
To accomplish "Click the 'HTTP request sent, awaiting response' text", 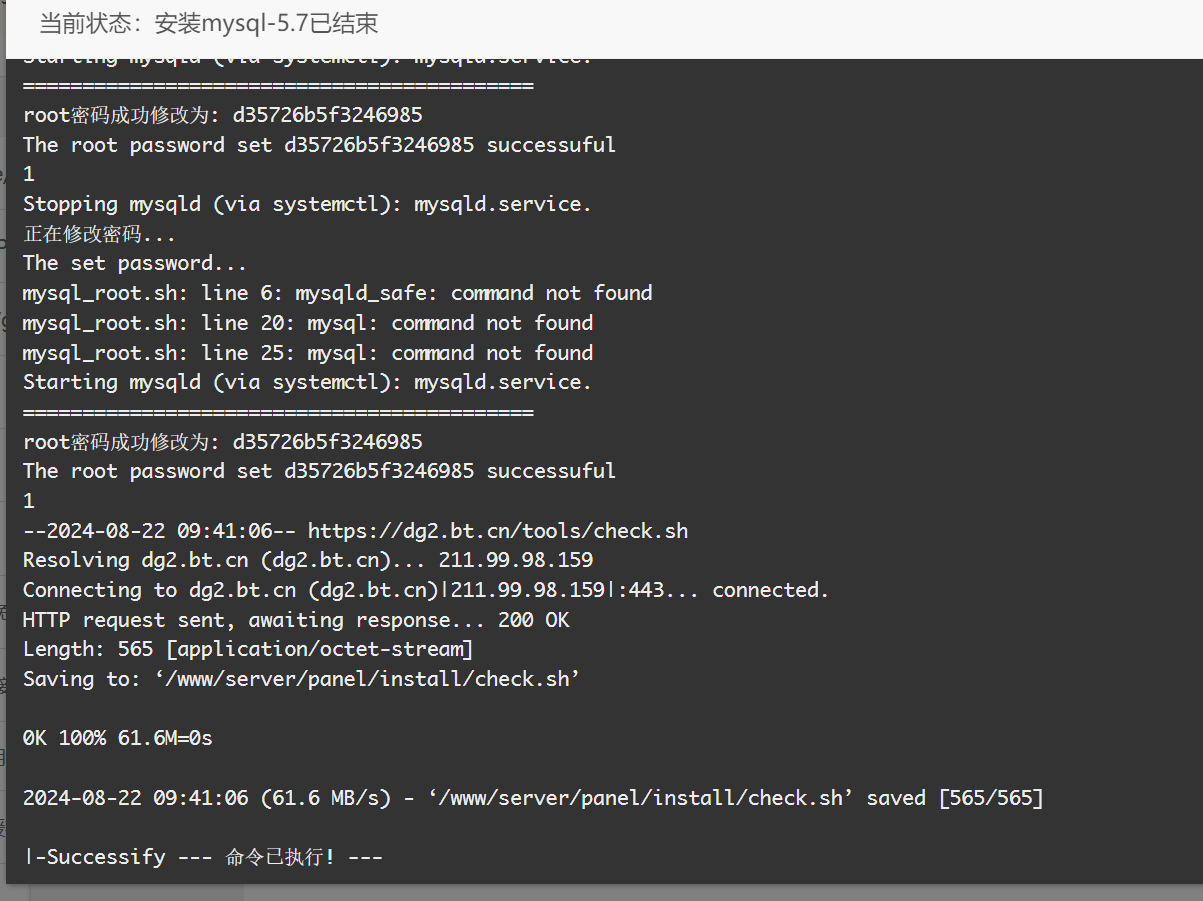I will [254, 620].
